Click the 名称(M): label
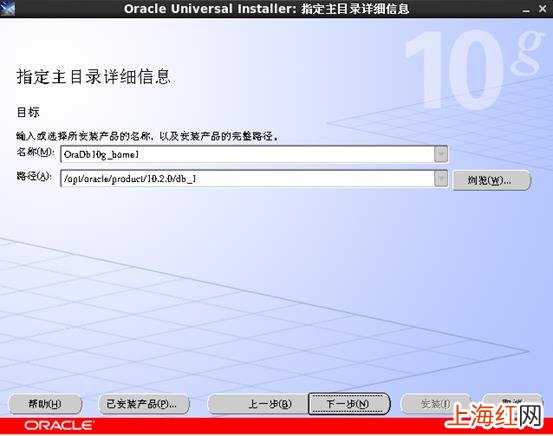553x436 pixels. [x=35, y=152]
